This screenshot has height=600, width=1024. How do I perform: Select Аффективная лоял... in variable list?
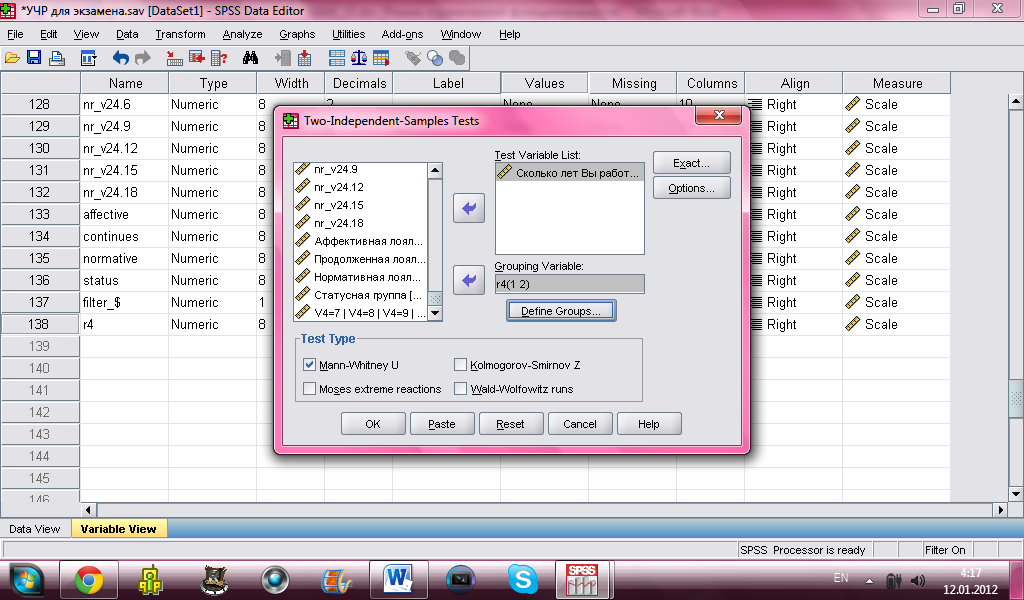pos(360,241)
